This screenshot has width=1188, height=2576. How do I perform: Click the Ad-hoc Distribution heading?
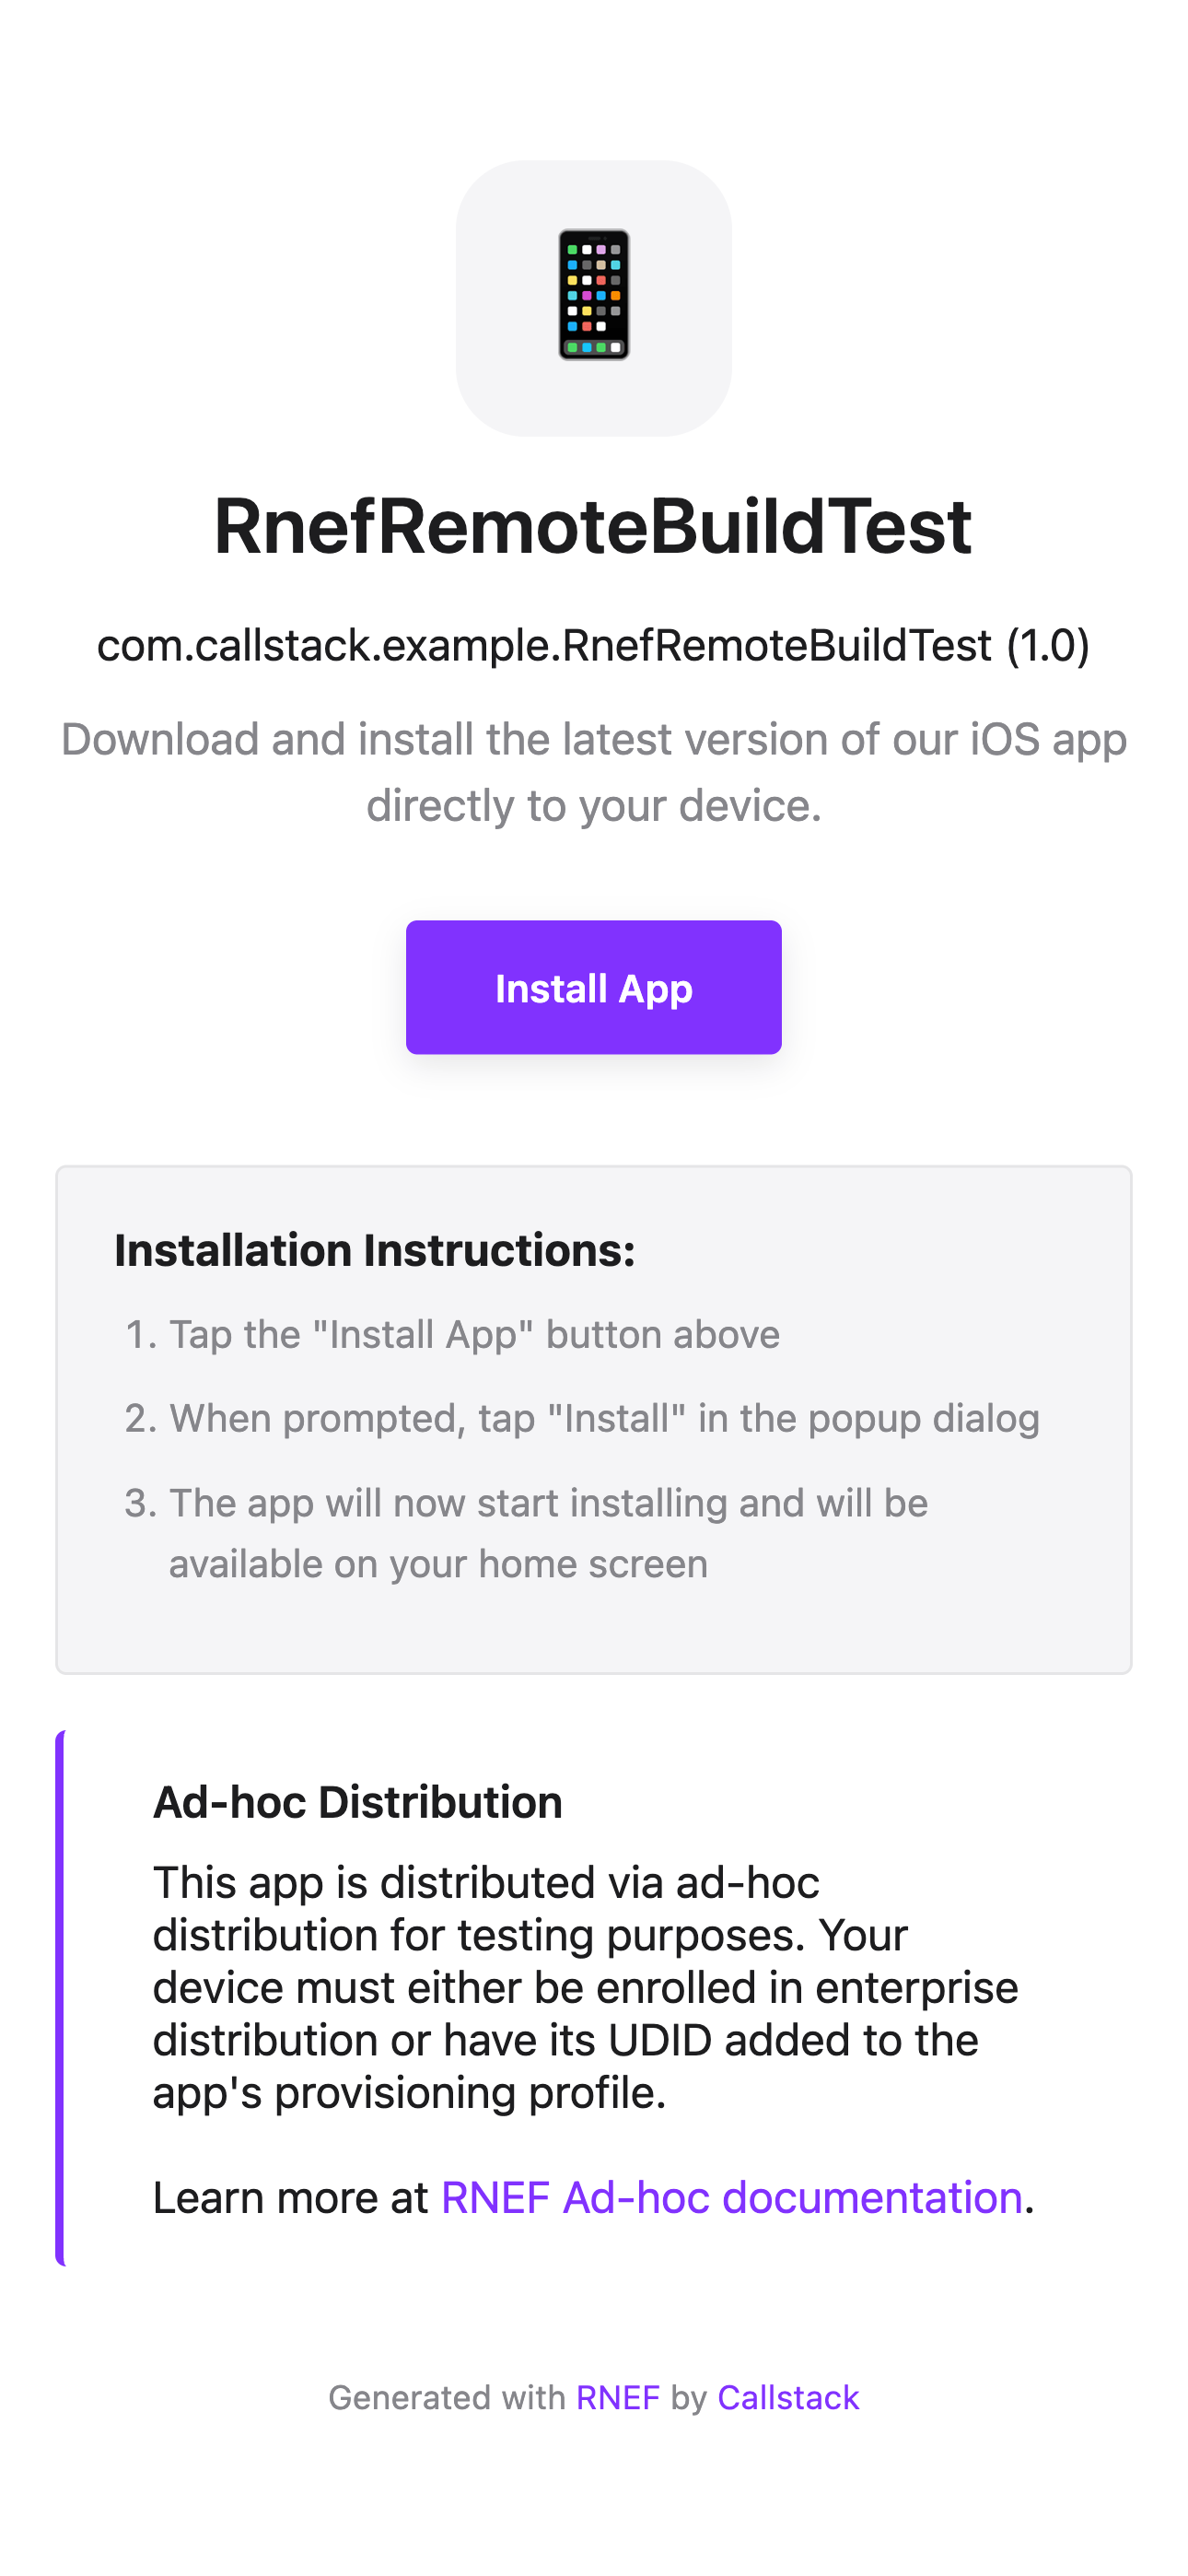[358, 1802]
